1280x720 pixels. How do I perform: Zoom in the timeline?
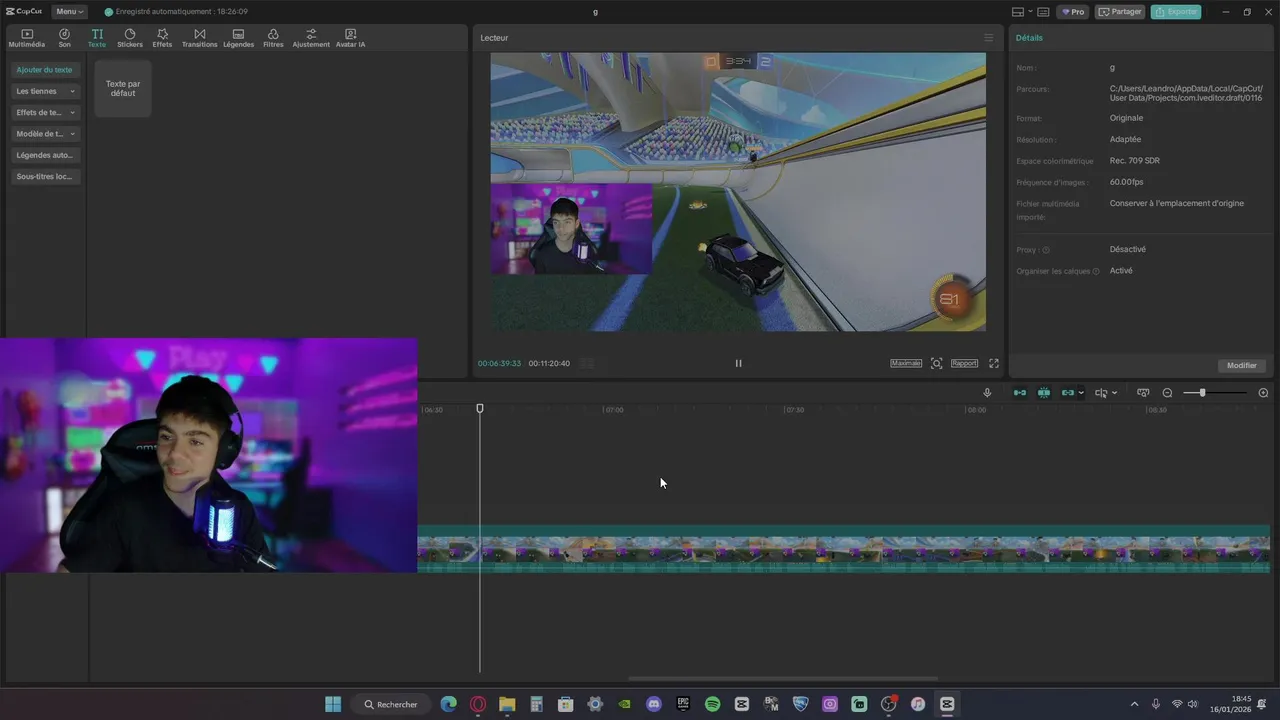coord(1263,393)
